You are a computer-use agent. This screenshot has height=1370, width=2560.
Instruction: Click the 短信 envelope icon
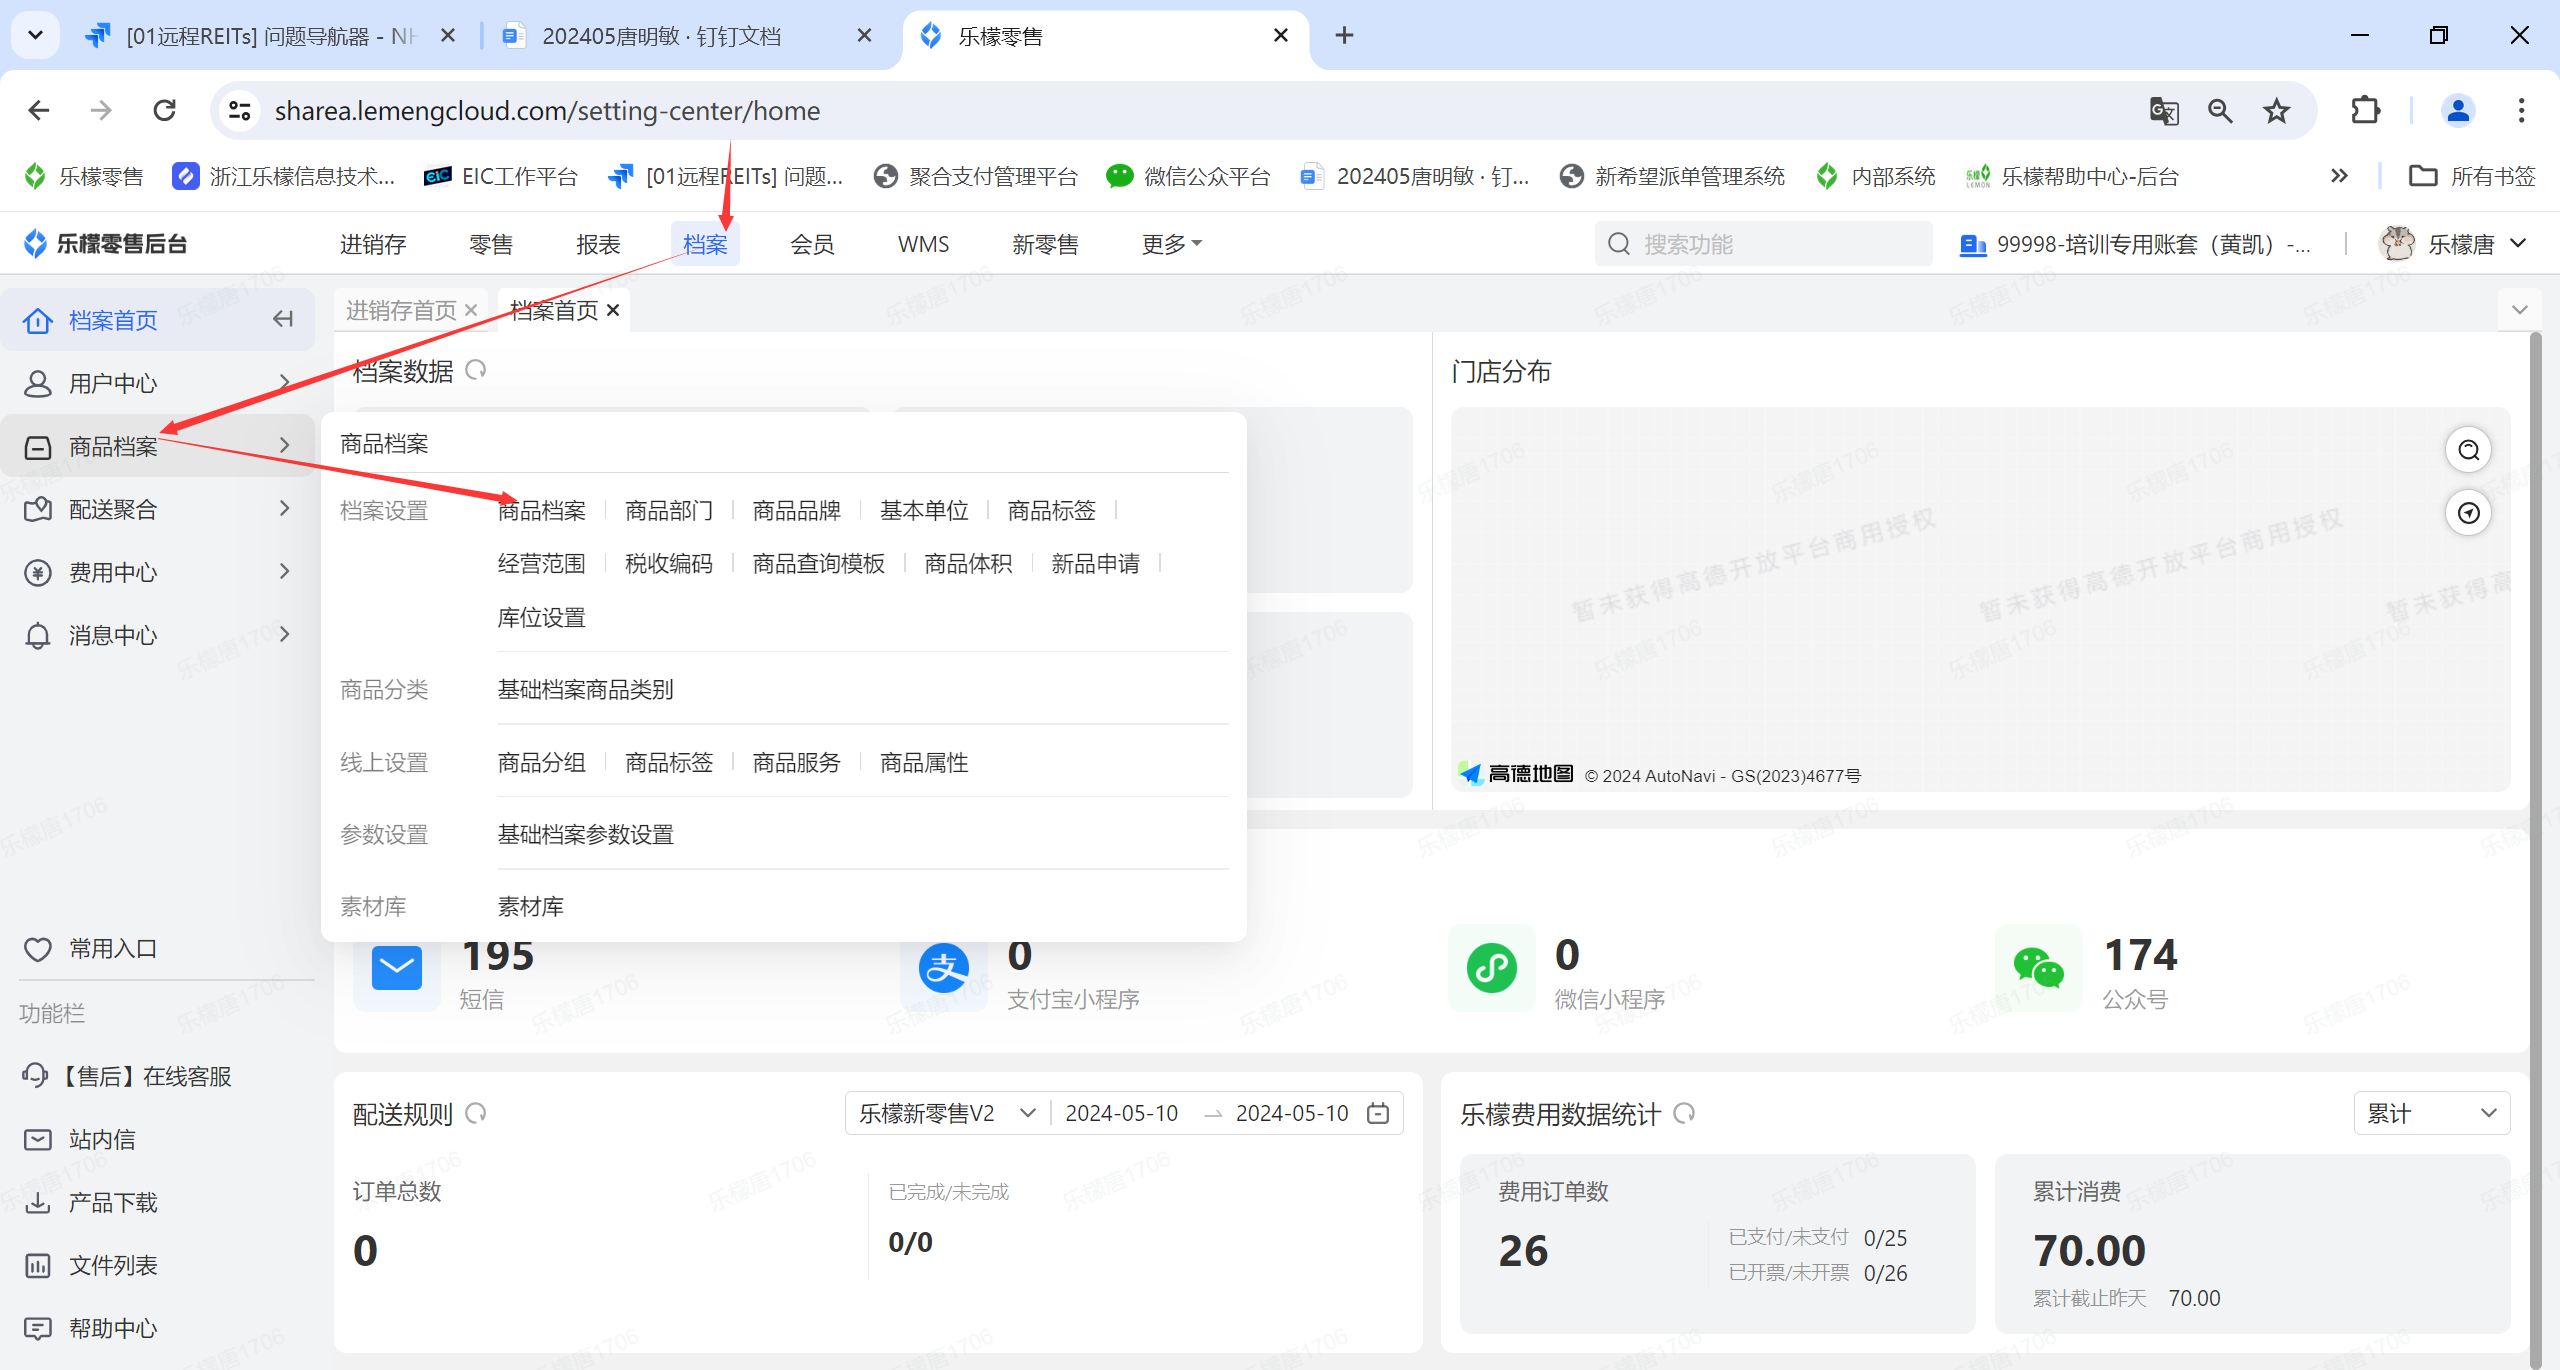[x=396, y=968]
